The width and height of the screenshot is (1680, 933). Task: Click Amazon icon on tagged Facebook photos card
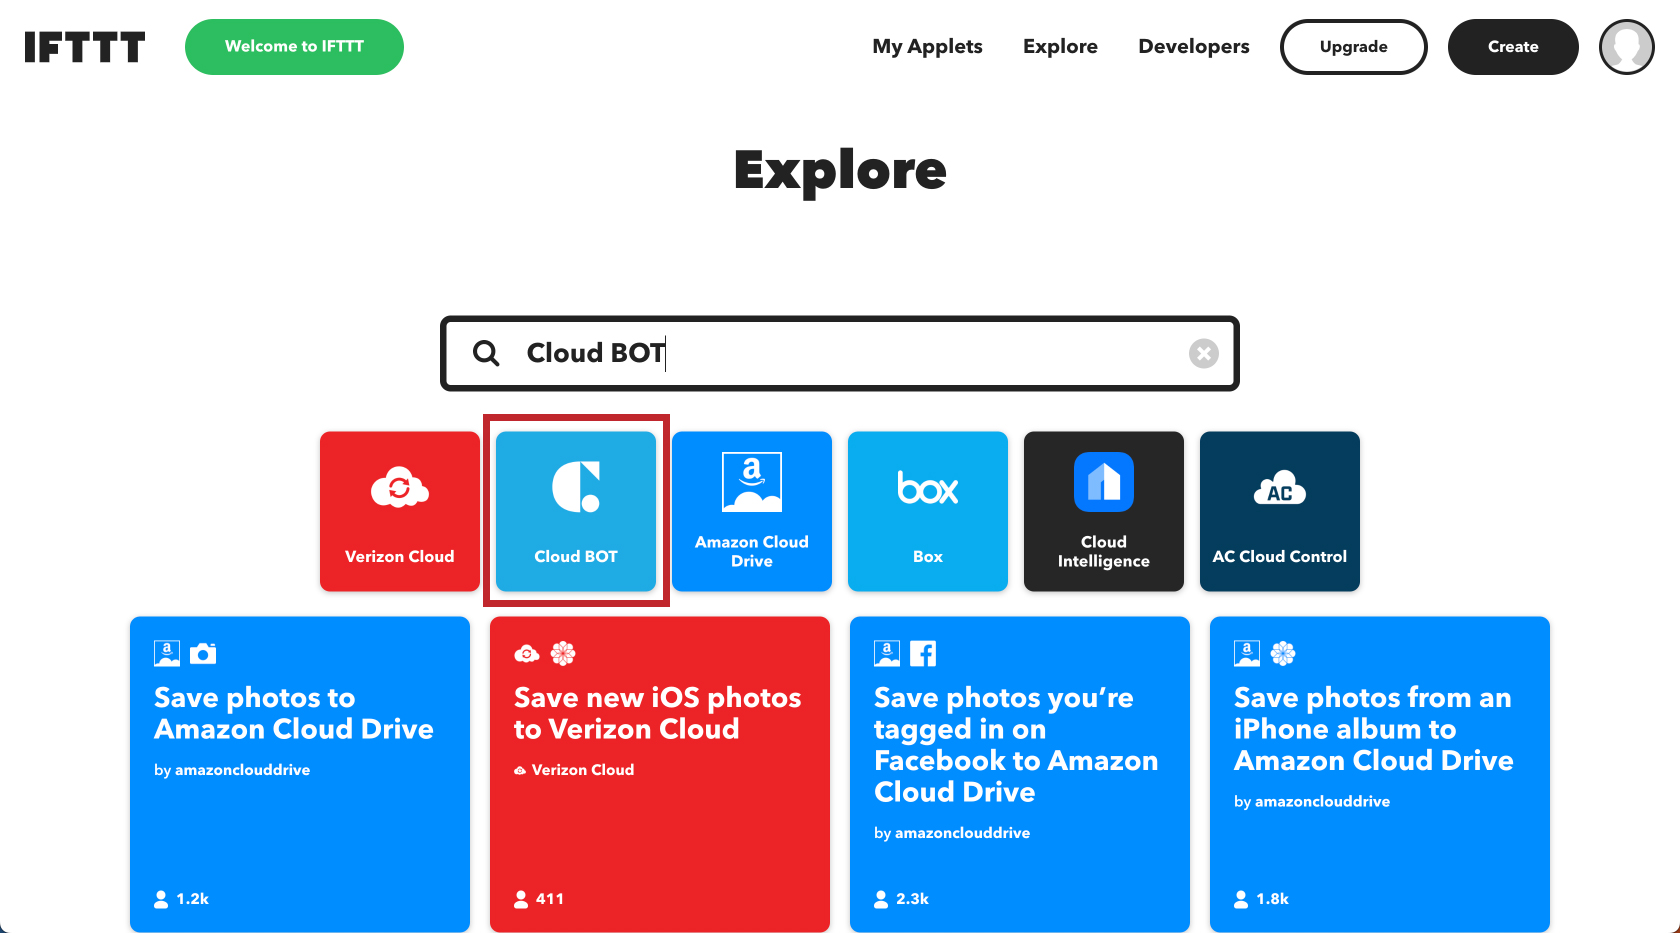[887, 654]
